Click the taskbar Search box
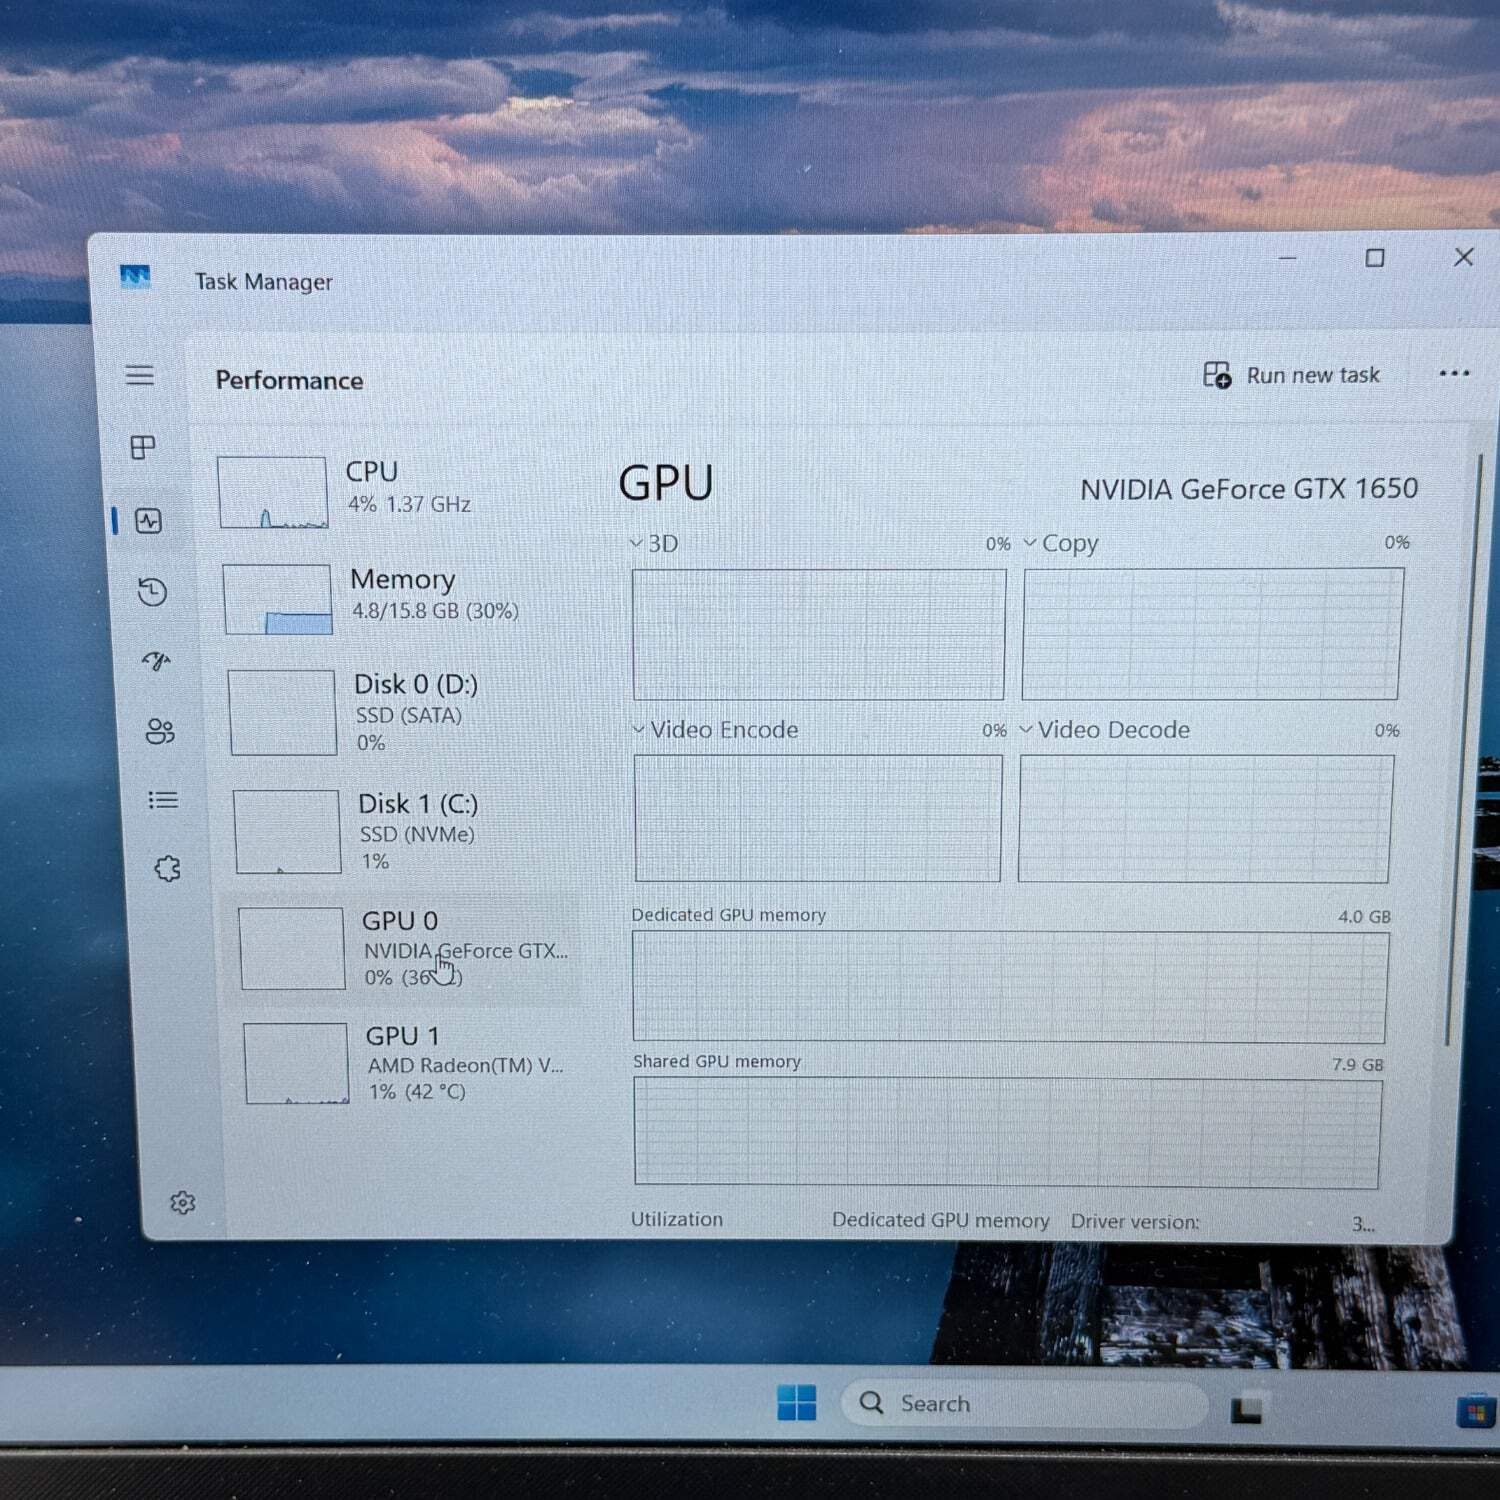Image resolution: width=1500 pixels, height=1500 pixels. tap(1023, 1404)
